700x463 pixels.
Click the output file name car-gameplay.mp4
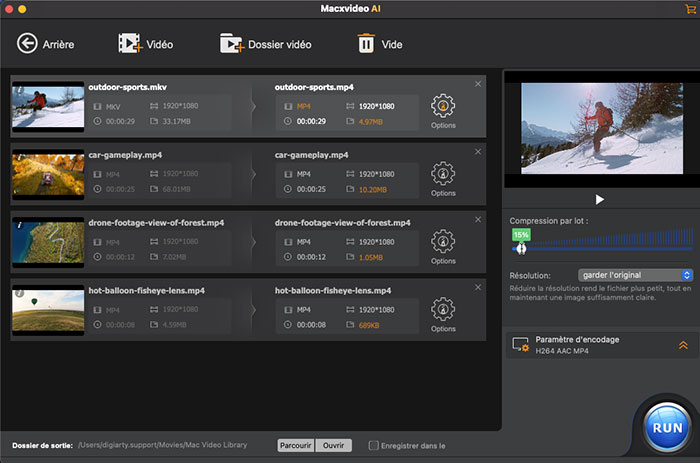[312, 155]
